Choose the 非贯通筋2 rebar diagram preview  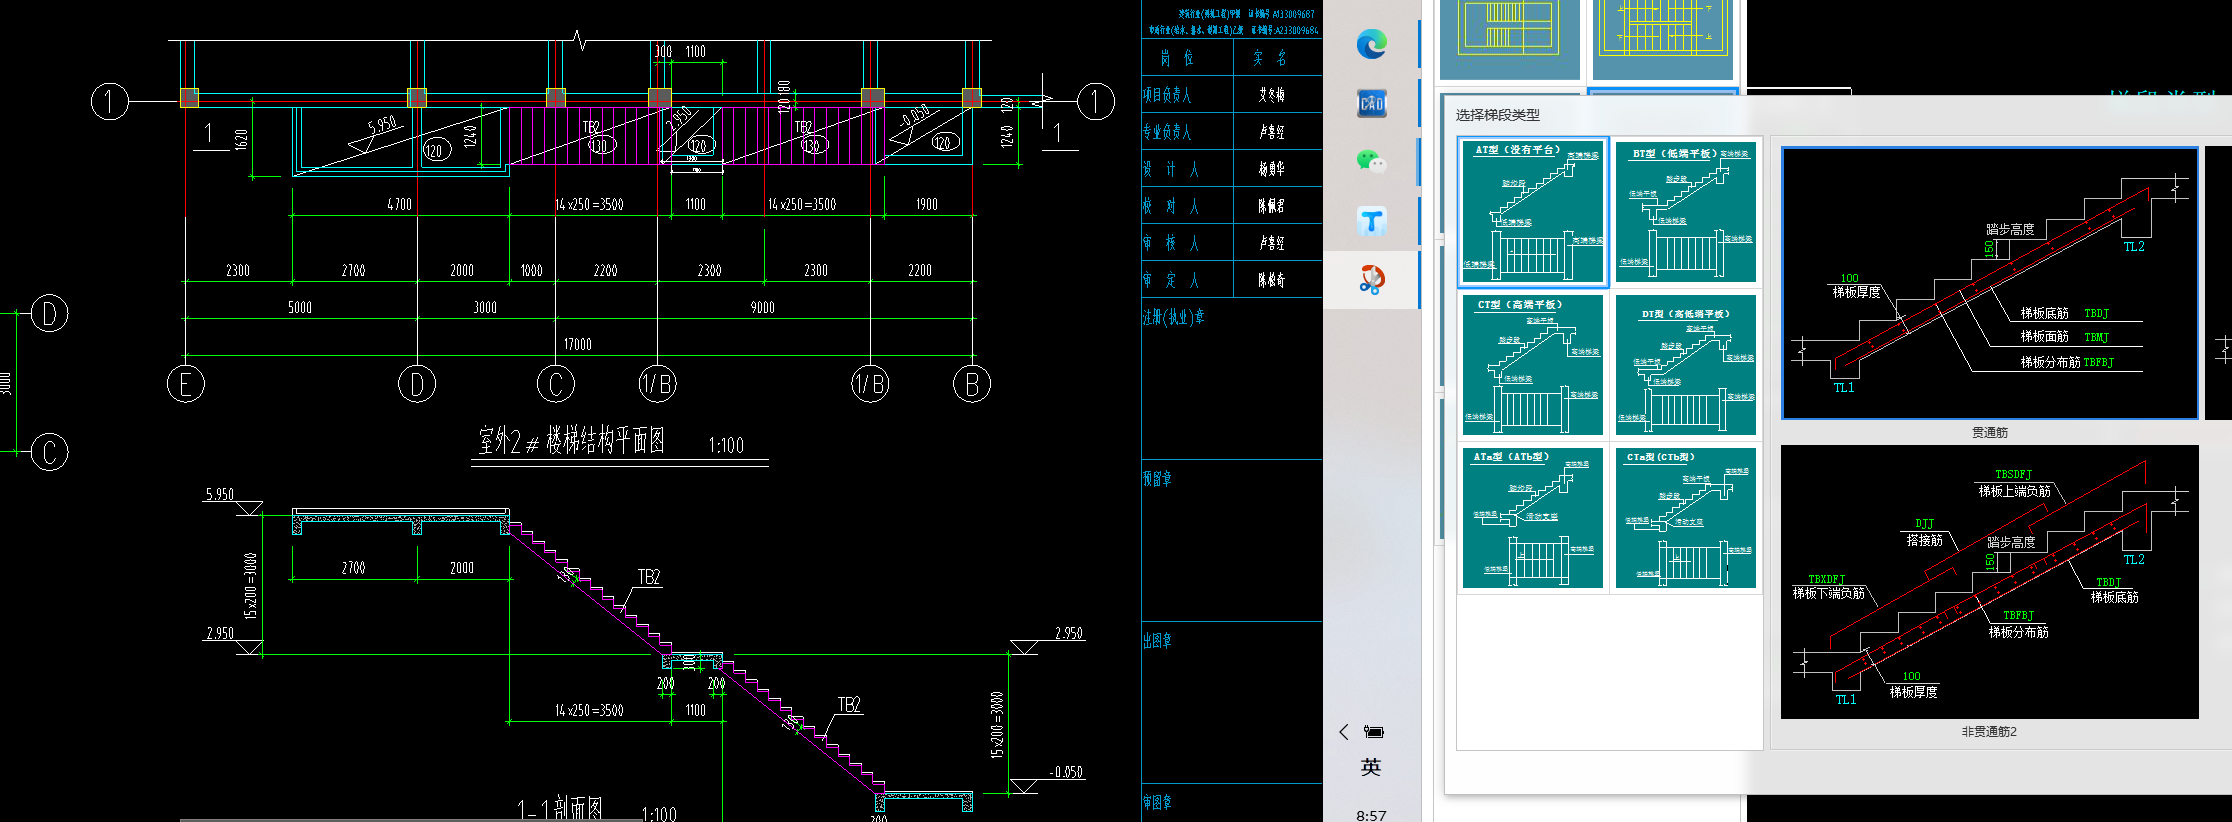click(1990, 582)
